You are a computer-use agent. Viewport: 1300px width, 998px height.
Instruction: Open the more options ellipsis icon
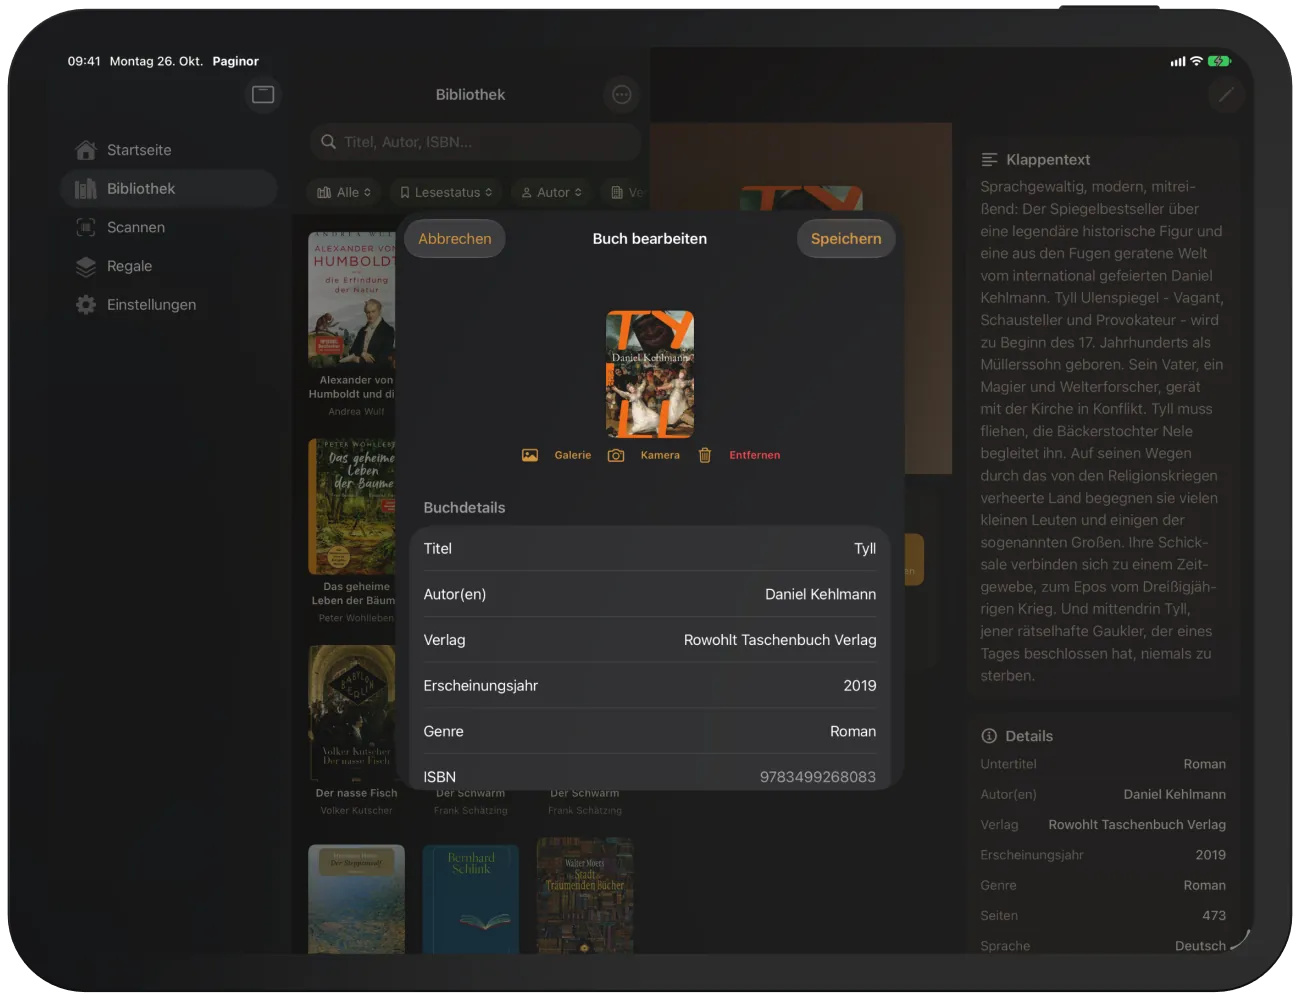click(622, 95)
